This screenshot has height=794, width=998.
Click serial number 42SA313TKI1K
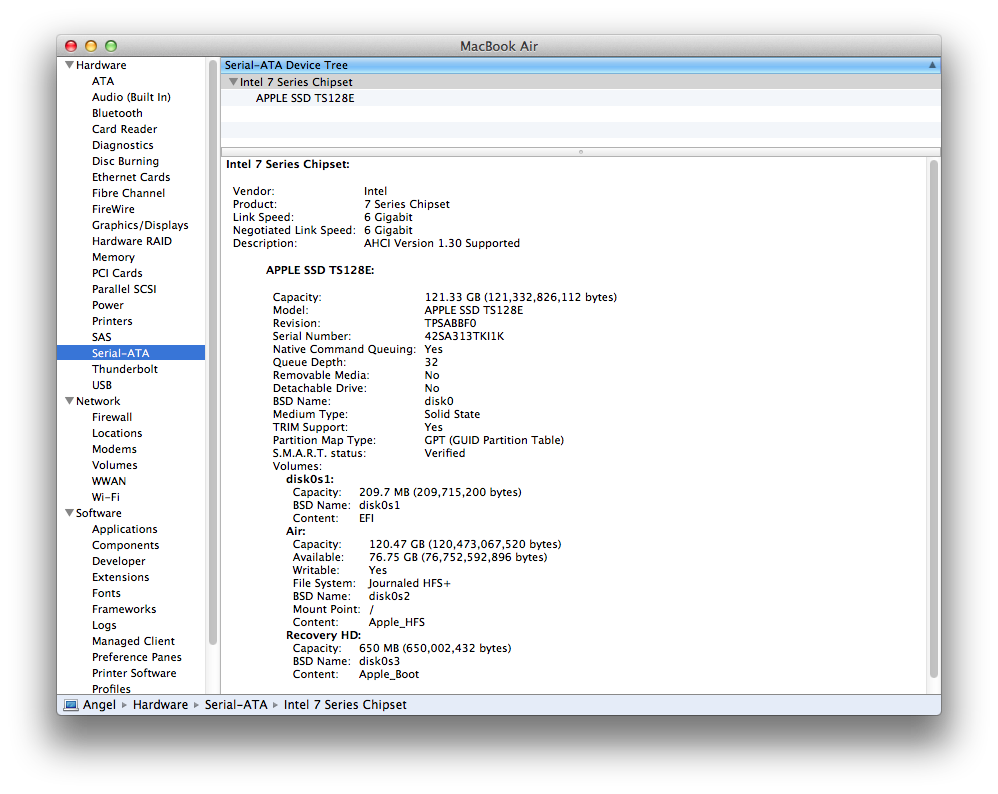[x=464, y=336]
